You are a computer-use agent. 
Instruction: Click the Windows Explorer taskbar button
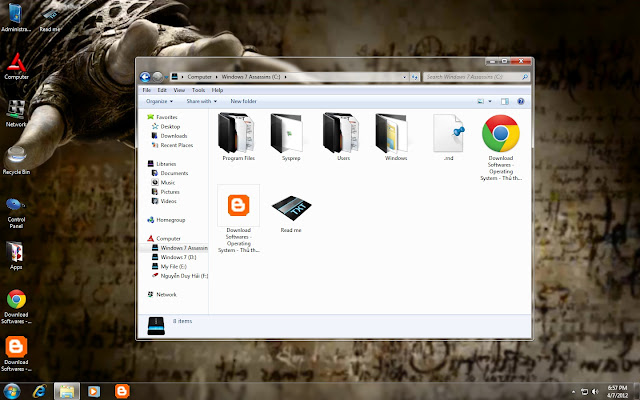67,391
